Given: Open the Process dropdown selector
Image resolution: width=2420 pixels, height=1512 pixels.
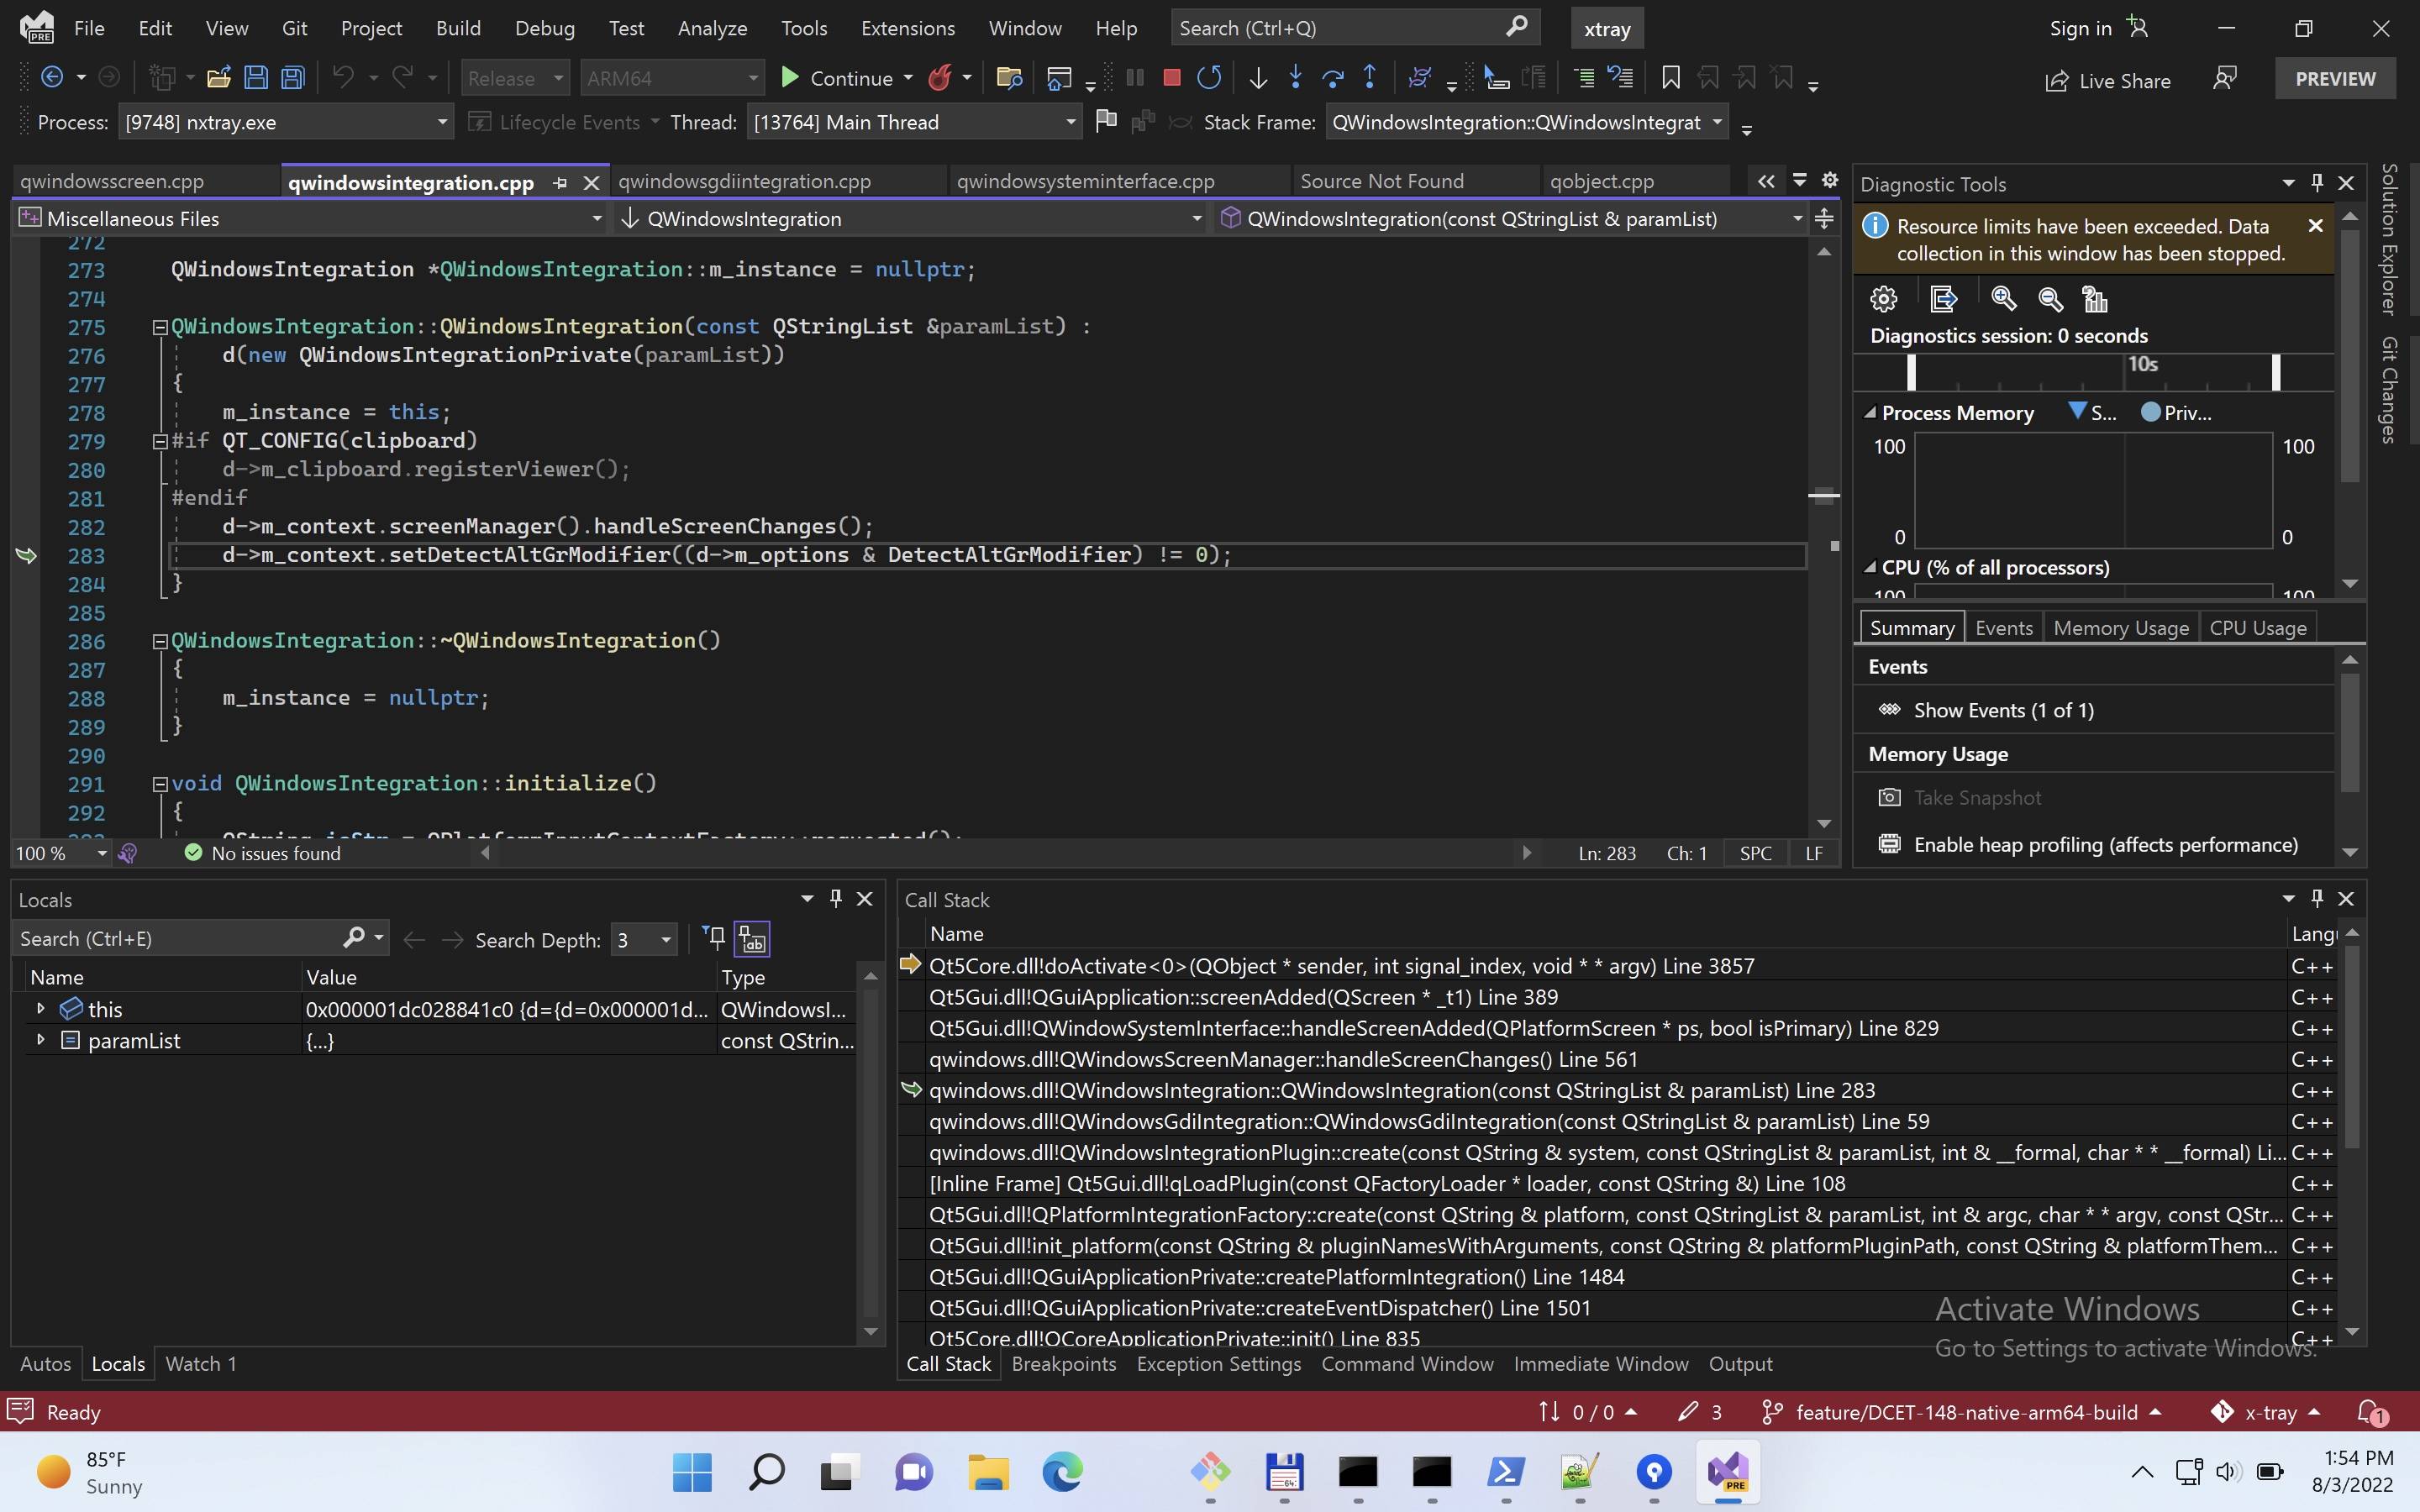Looking at the screenshot, I should pyautogui.click(x=439, y=122).
